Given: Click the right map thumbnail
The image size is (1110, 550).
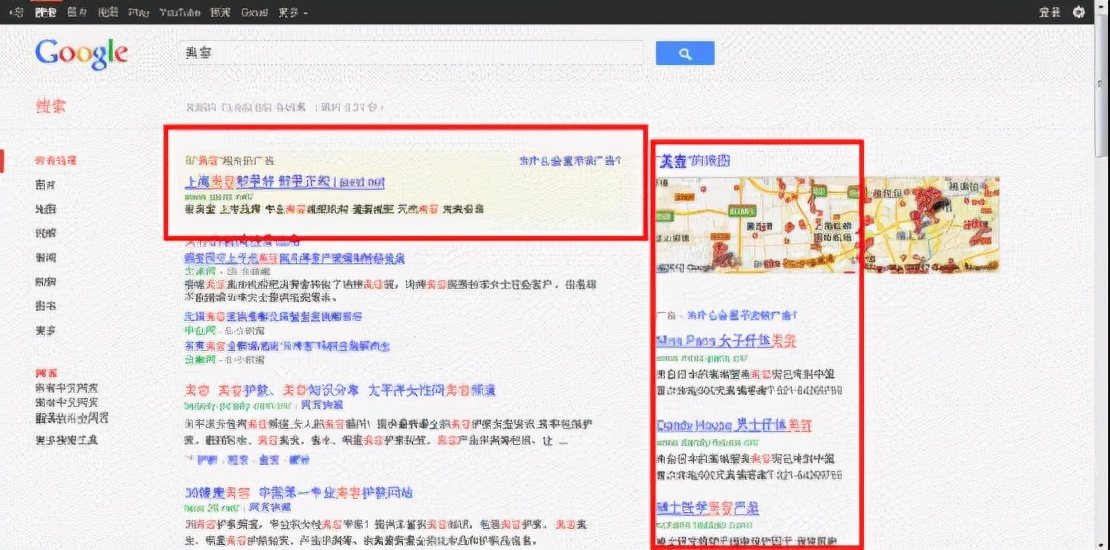Looking at the screenshot, I should pos(932,224).
